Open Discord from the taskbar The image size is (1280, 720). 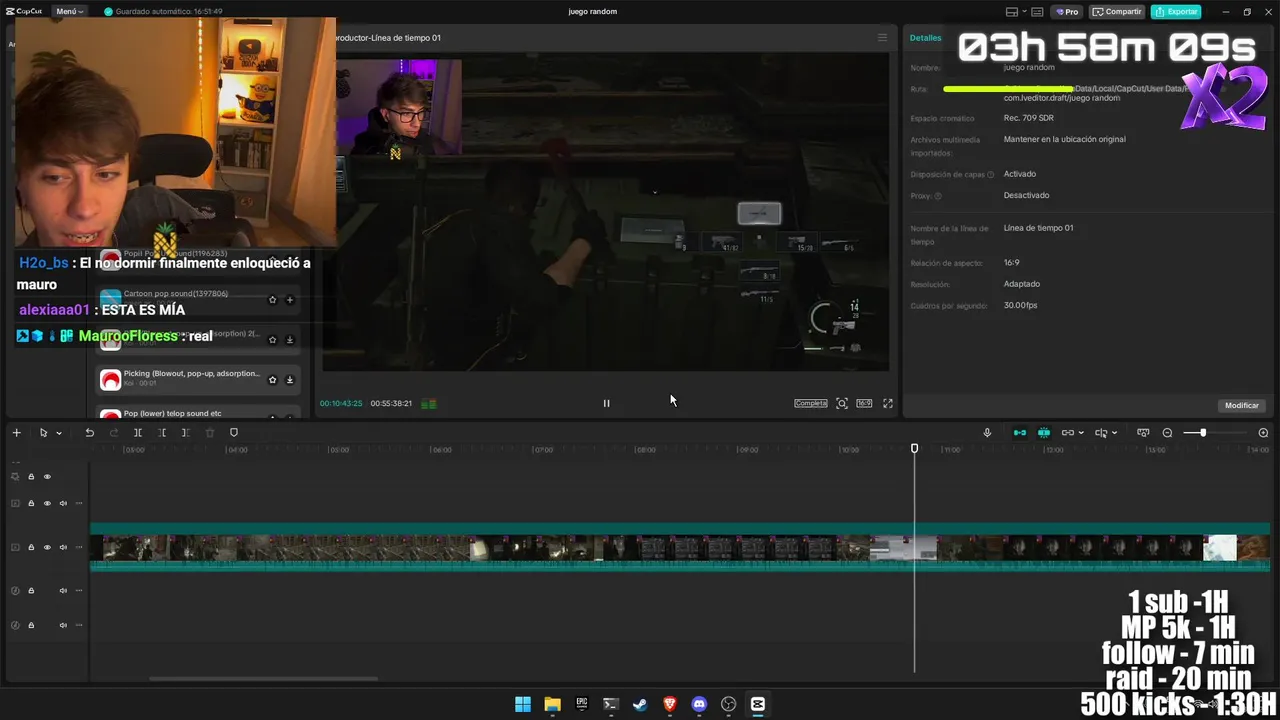[x=699, y=704]
